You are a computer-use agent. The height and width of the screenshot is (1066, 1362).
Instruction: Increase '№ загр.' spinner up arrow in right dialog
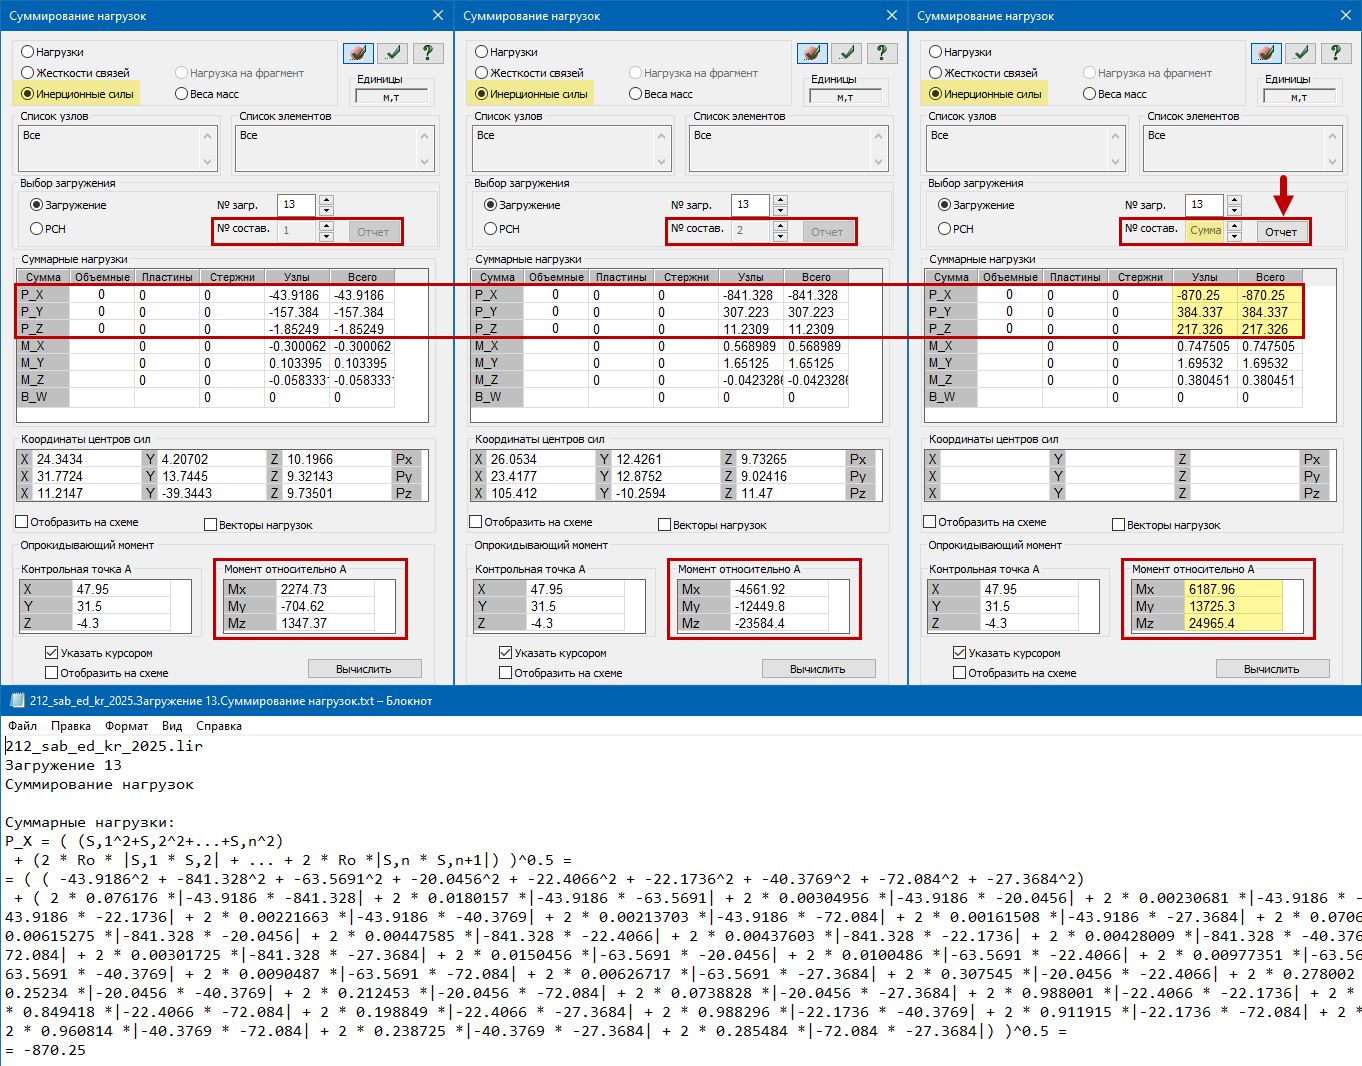(x=1234, y=200)
